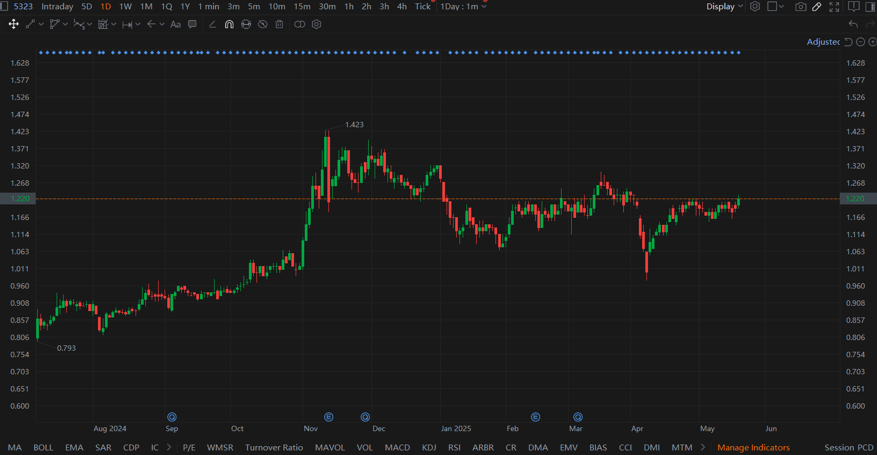The height and width of the screenshot is (455, 877).
Task: Choose the 15m interval
Action: pyautogui.click(x=302, y=6)
